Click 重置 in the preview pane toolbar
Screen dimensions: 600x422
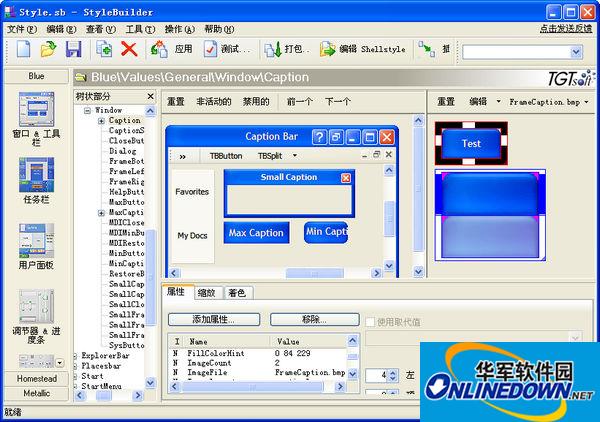click(x=176, y=102)
